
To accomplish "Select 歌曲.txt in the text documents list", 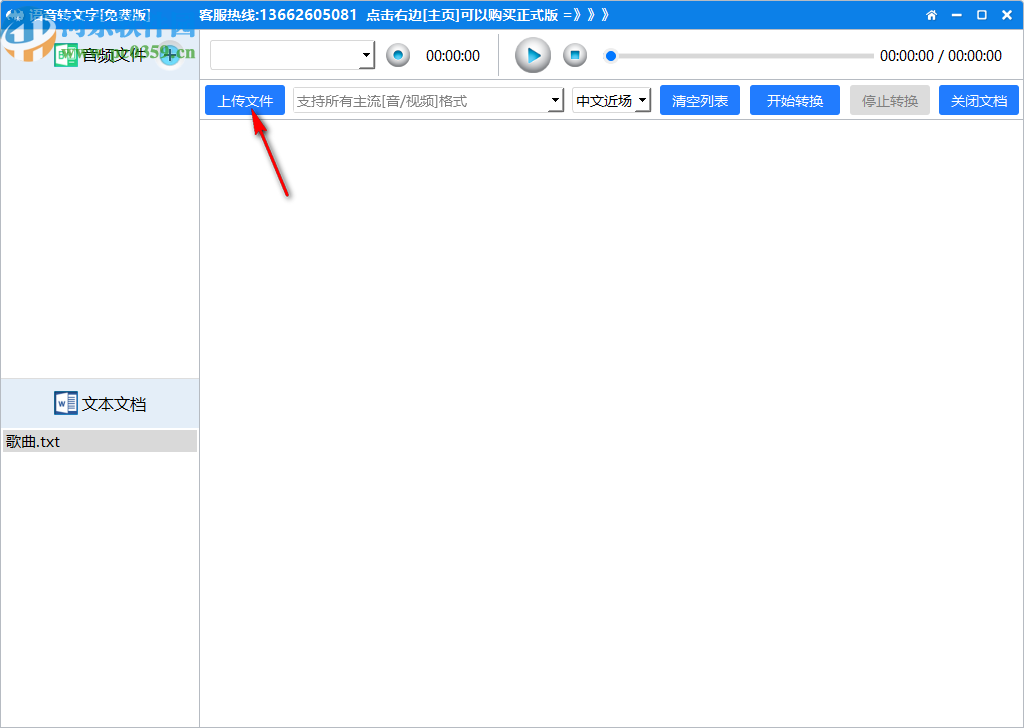I will coord(99,441).
